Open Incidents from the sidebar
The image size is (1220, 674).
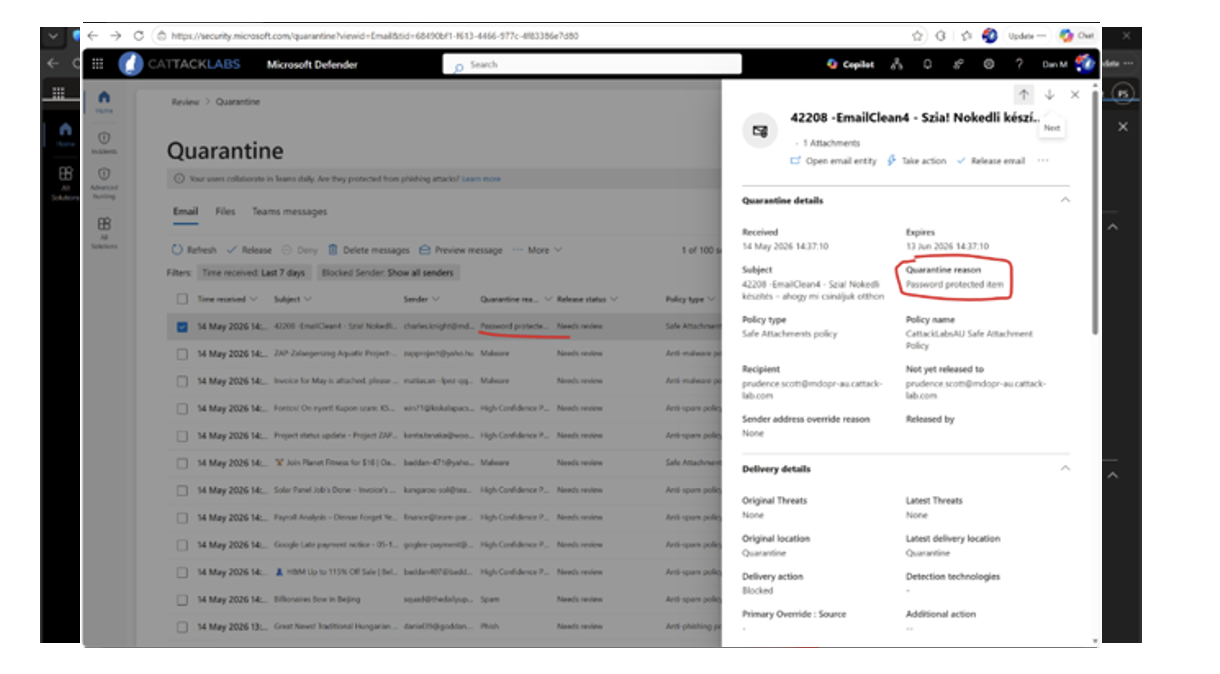pyautogui.click(x=104, y=142)
